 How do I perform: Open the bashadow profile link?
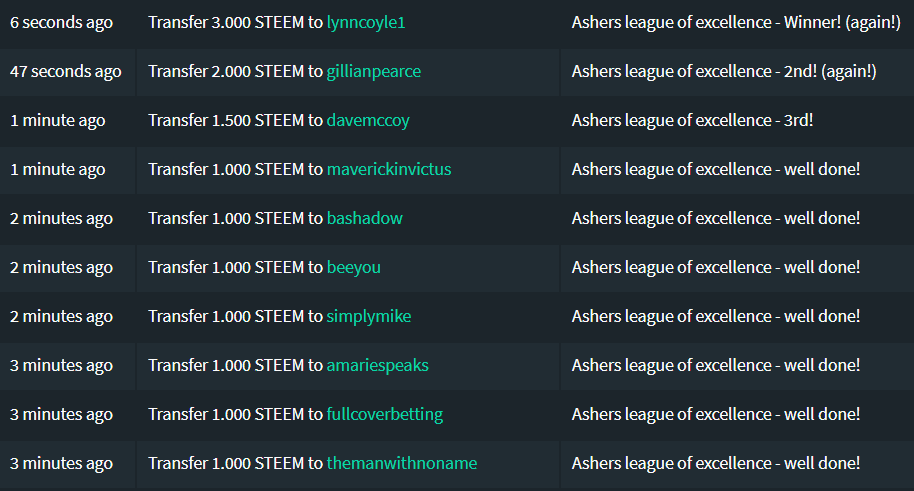point(364,219)
